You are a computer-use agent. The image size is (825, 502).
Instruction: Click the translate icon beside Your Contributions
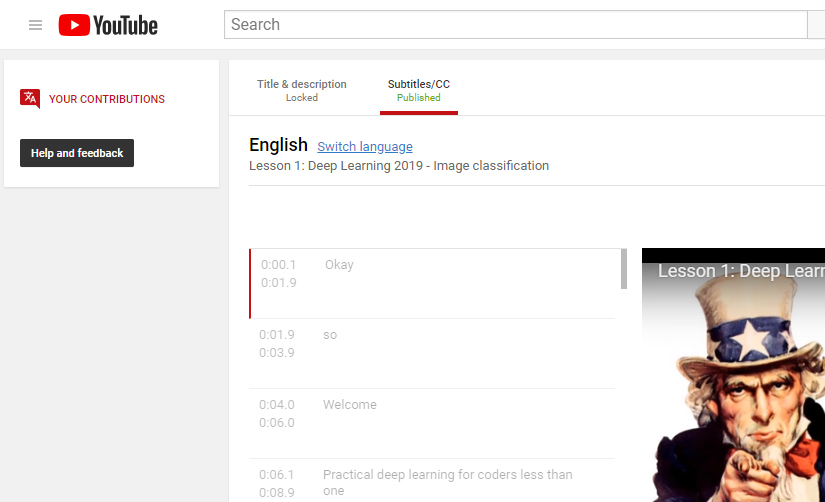pyautogui.click(x=30, y=98)
